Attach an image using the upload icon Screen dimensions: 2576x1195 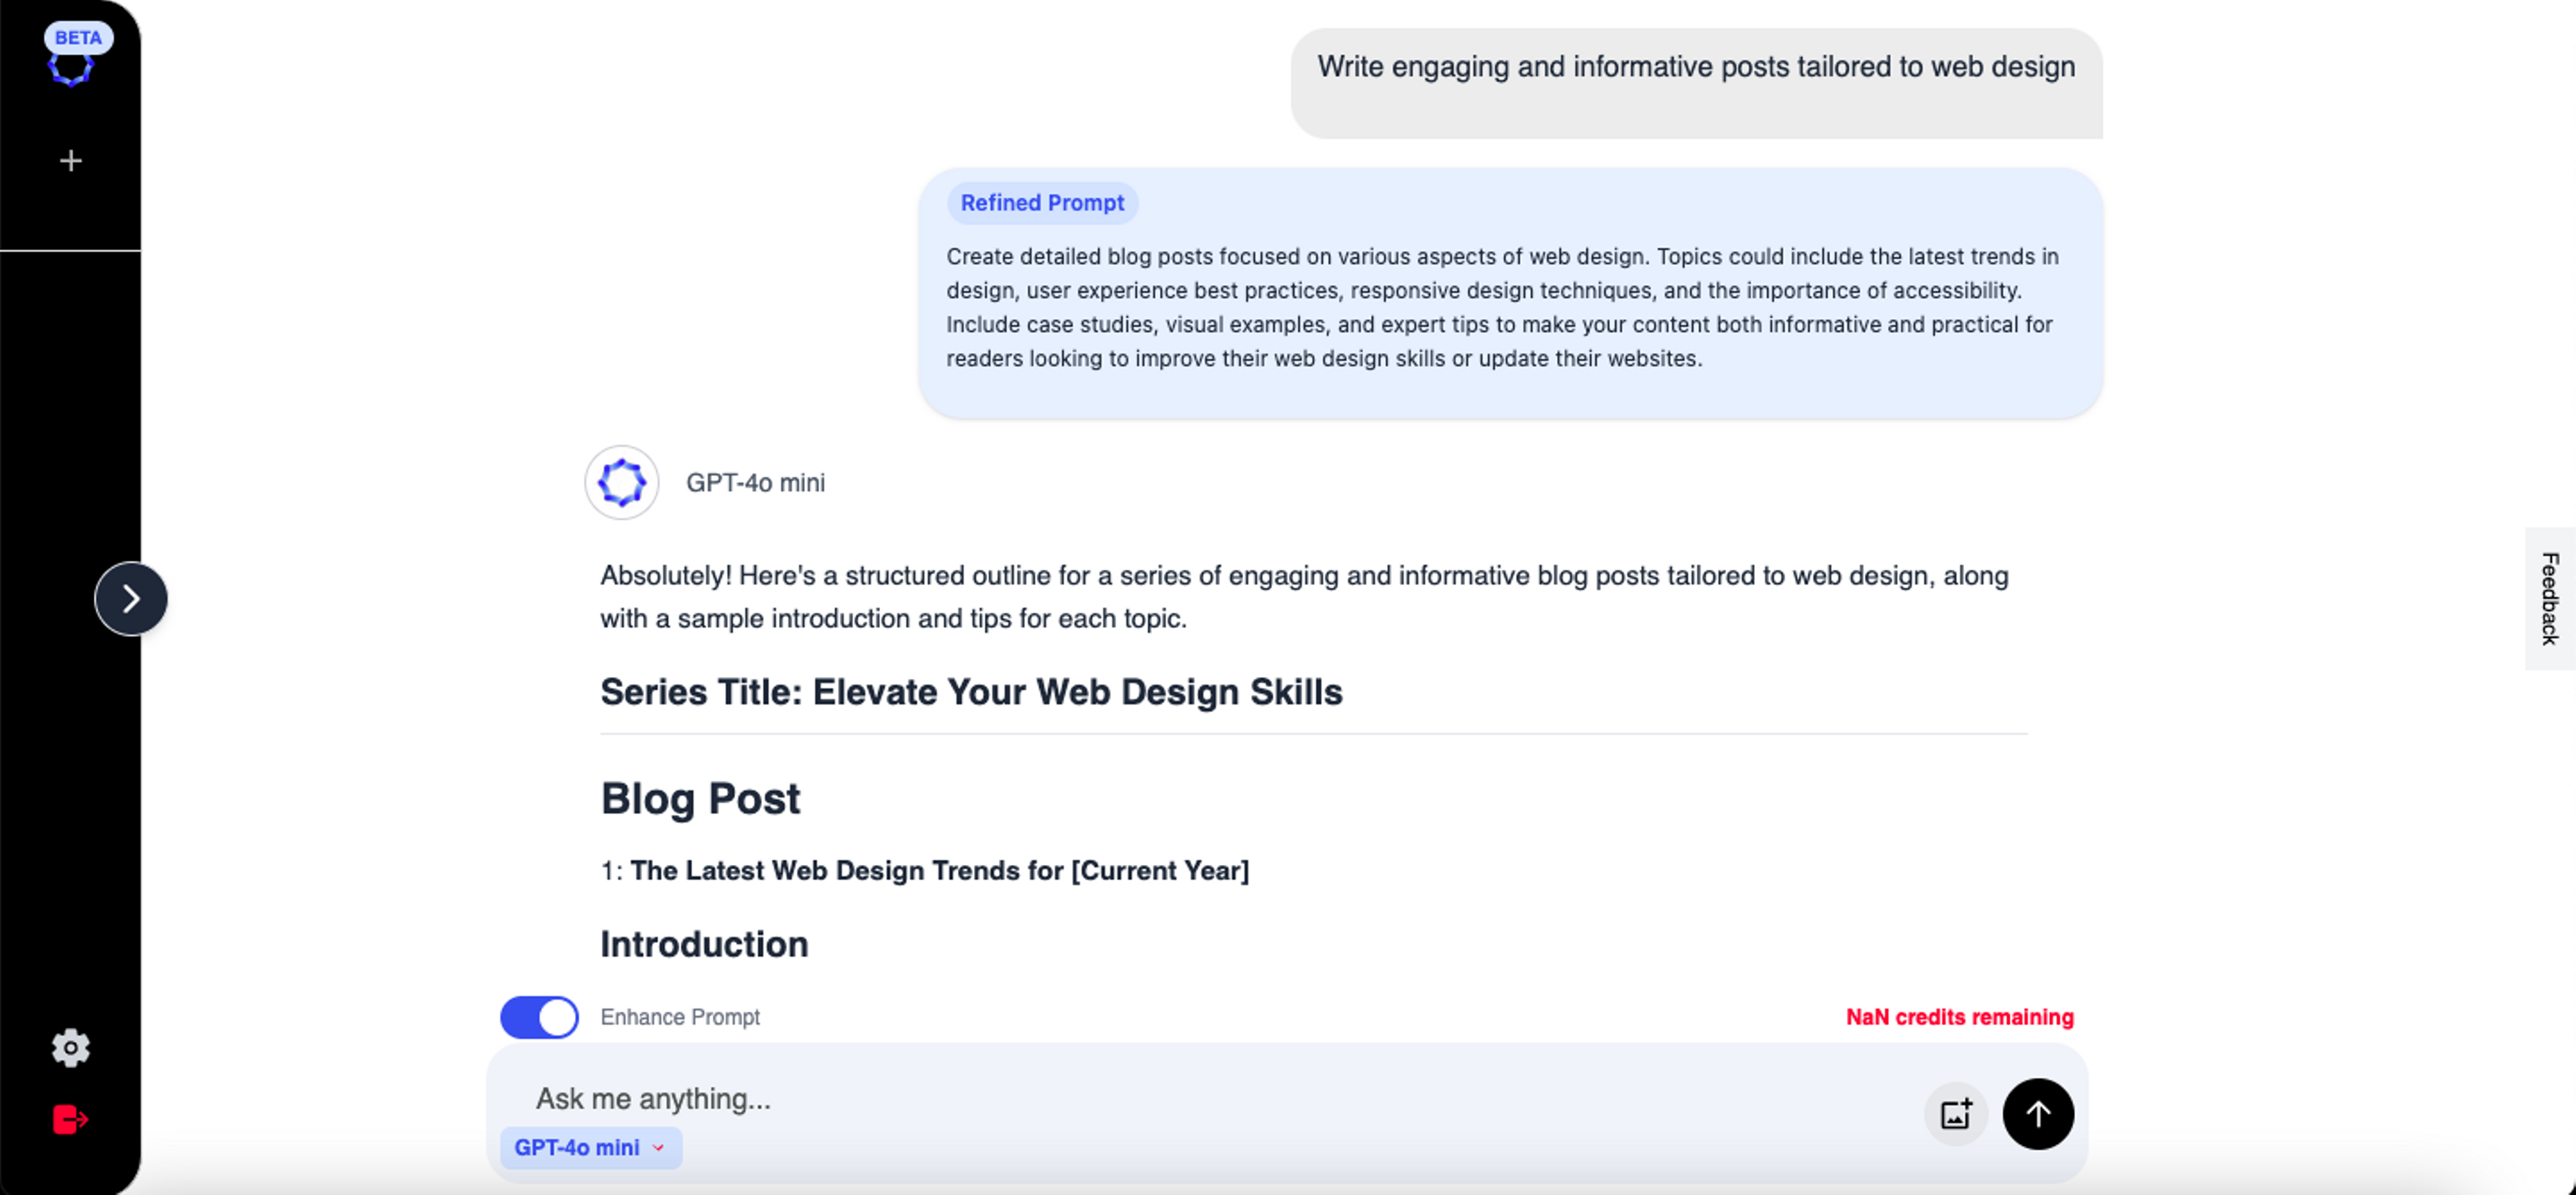(x=1956, y=1113)
